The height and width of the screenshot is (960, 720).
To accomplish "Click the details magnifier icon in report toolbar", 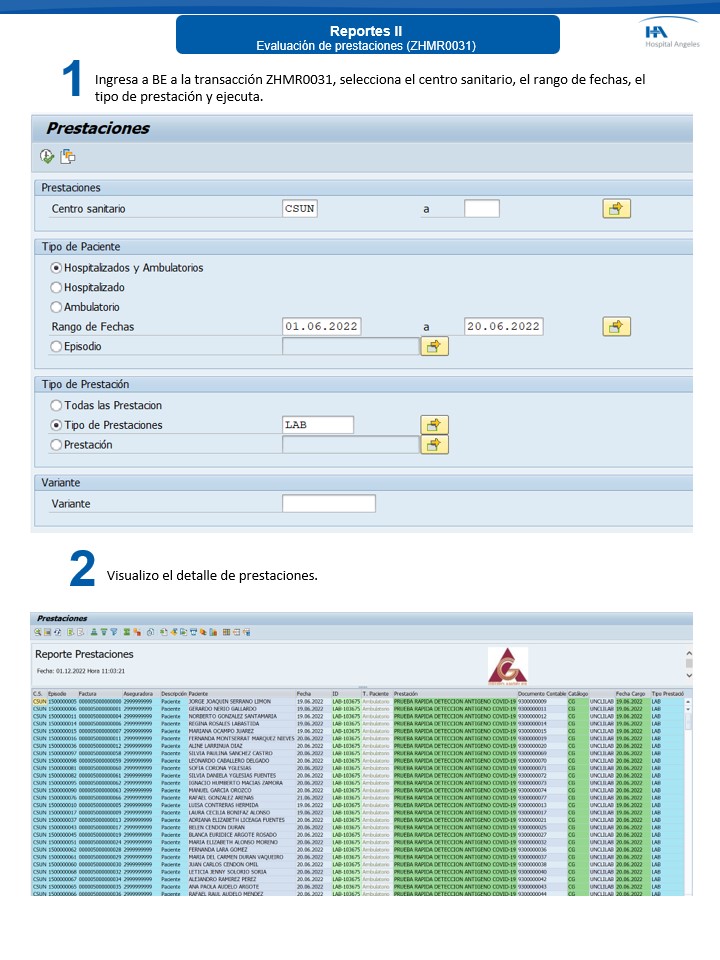I will pos(37,632).
